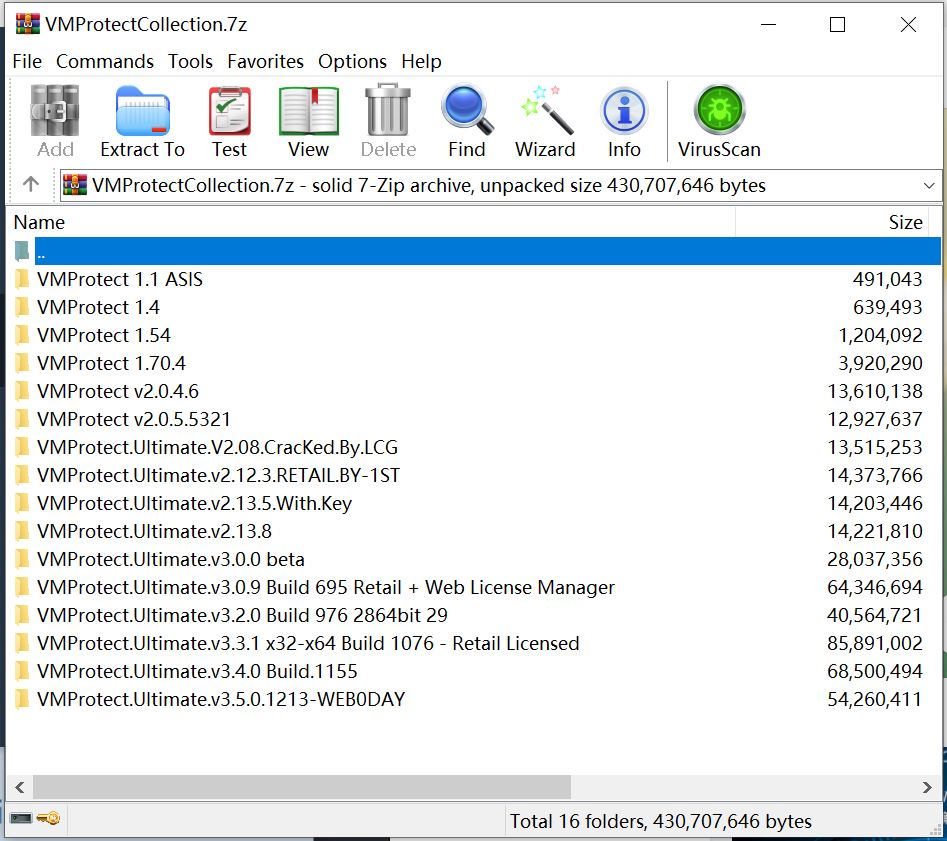The height and width of the screenshot is (841, 947).
Task: Click the Total 16 folders status text
Action: click(x=661, y=820)
